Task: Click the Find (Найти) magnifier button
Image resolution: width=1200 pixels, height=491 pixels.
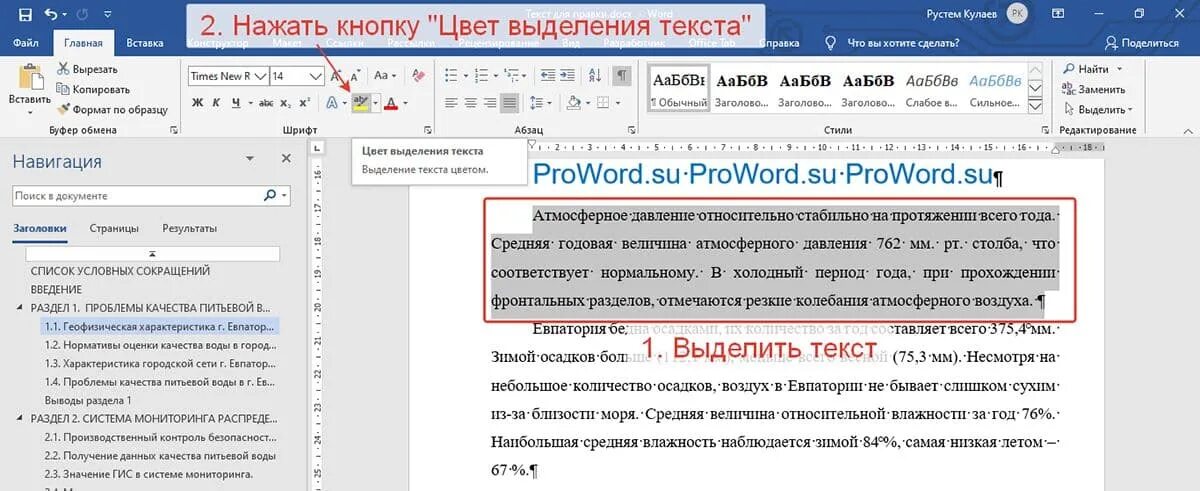Action: [1086, 69]
